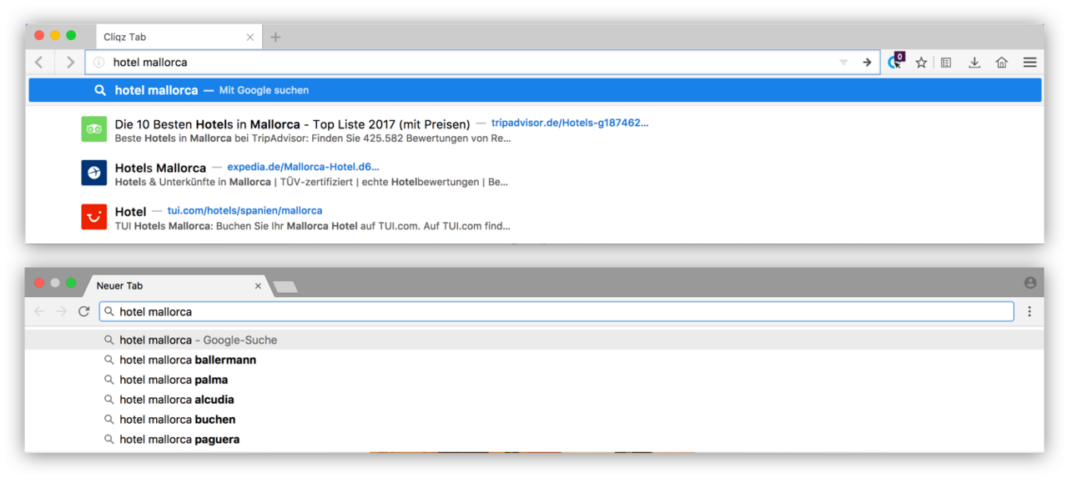
Task: Close the 'Neuer Tab' tab in Chrome
Action: pyautogui.click(x=257, y=286)
